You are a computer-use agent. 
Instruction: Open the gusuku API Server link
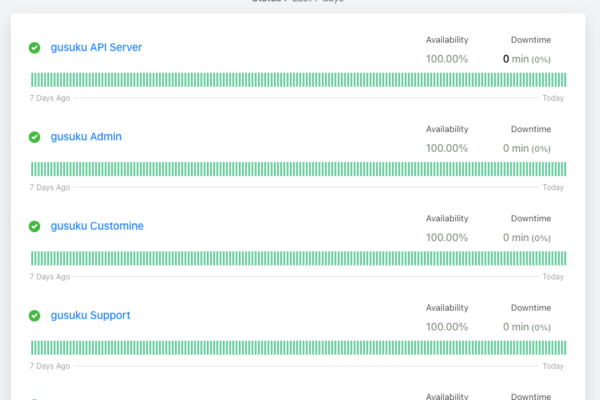click(95, 47)
